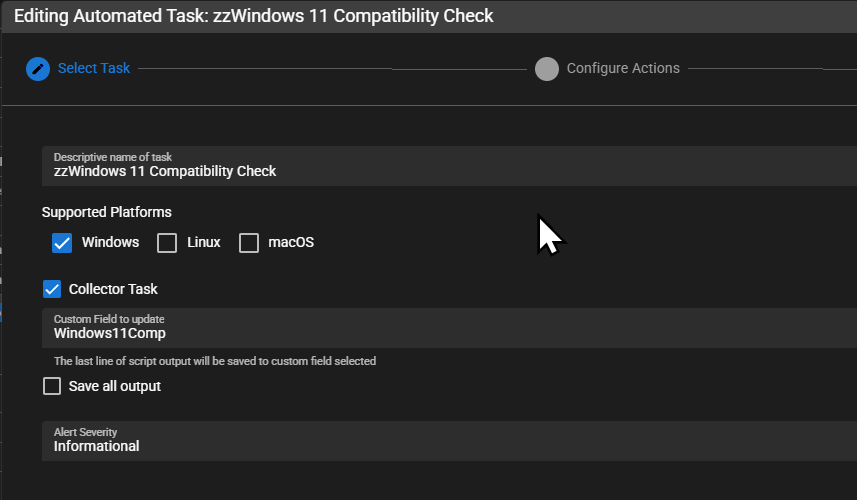857x500 pixels.
Task: Select the Windows label text
Action: click(110, 242)
